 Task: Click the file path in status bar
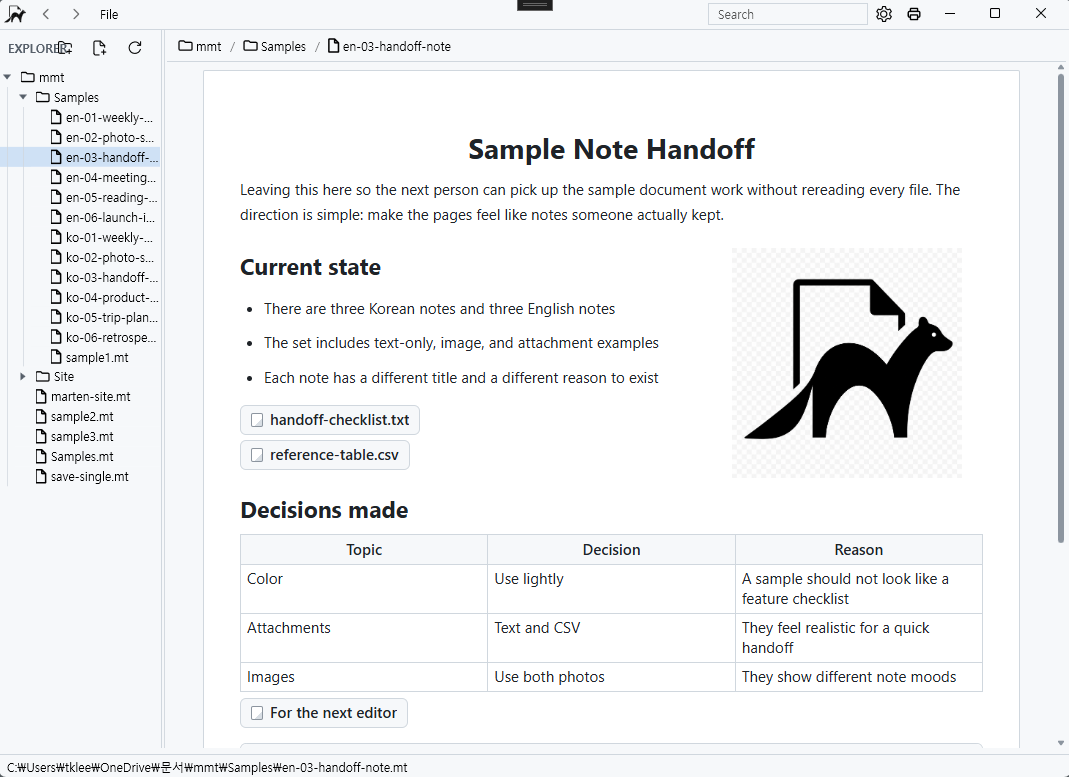point(207,767)
